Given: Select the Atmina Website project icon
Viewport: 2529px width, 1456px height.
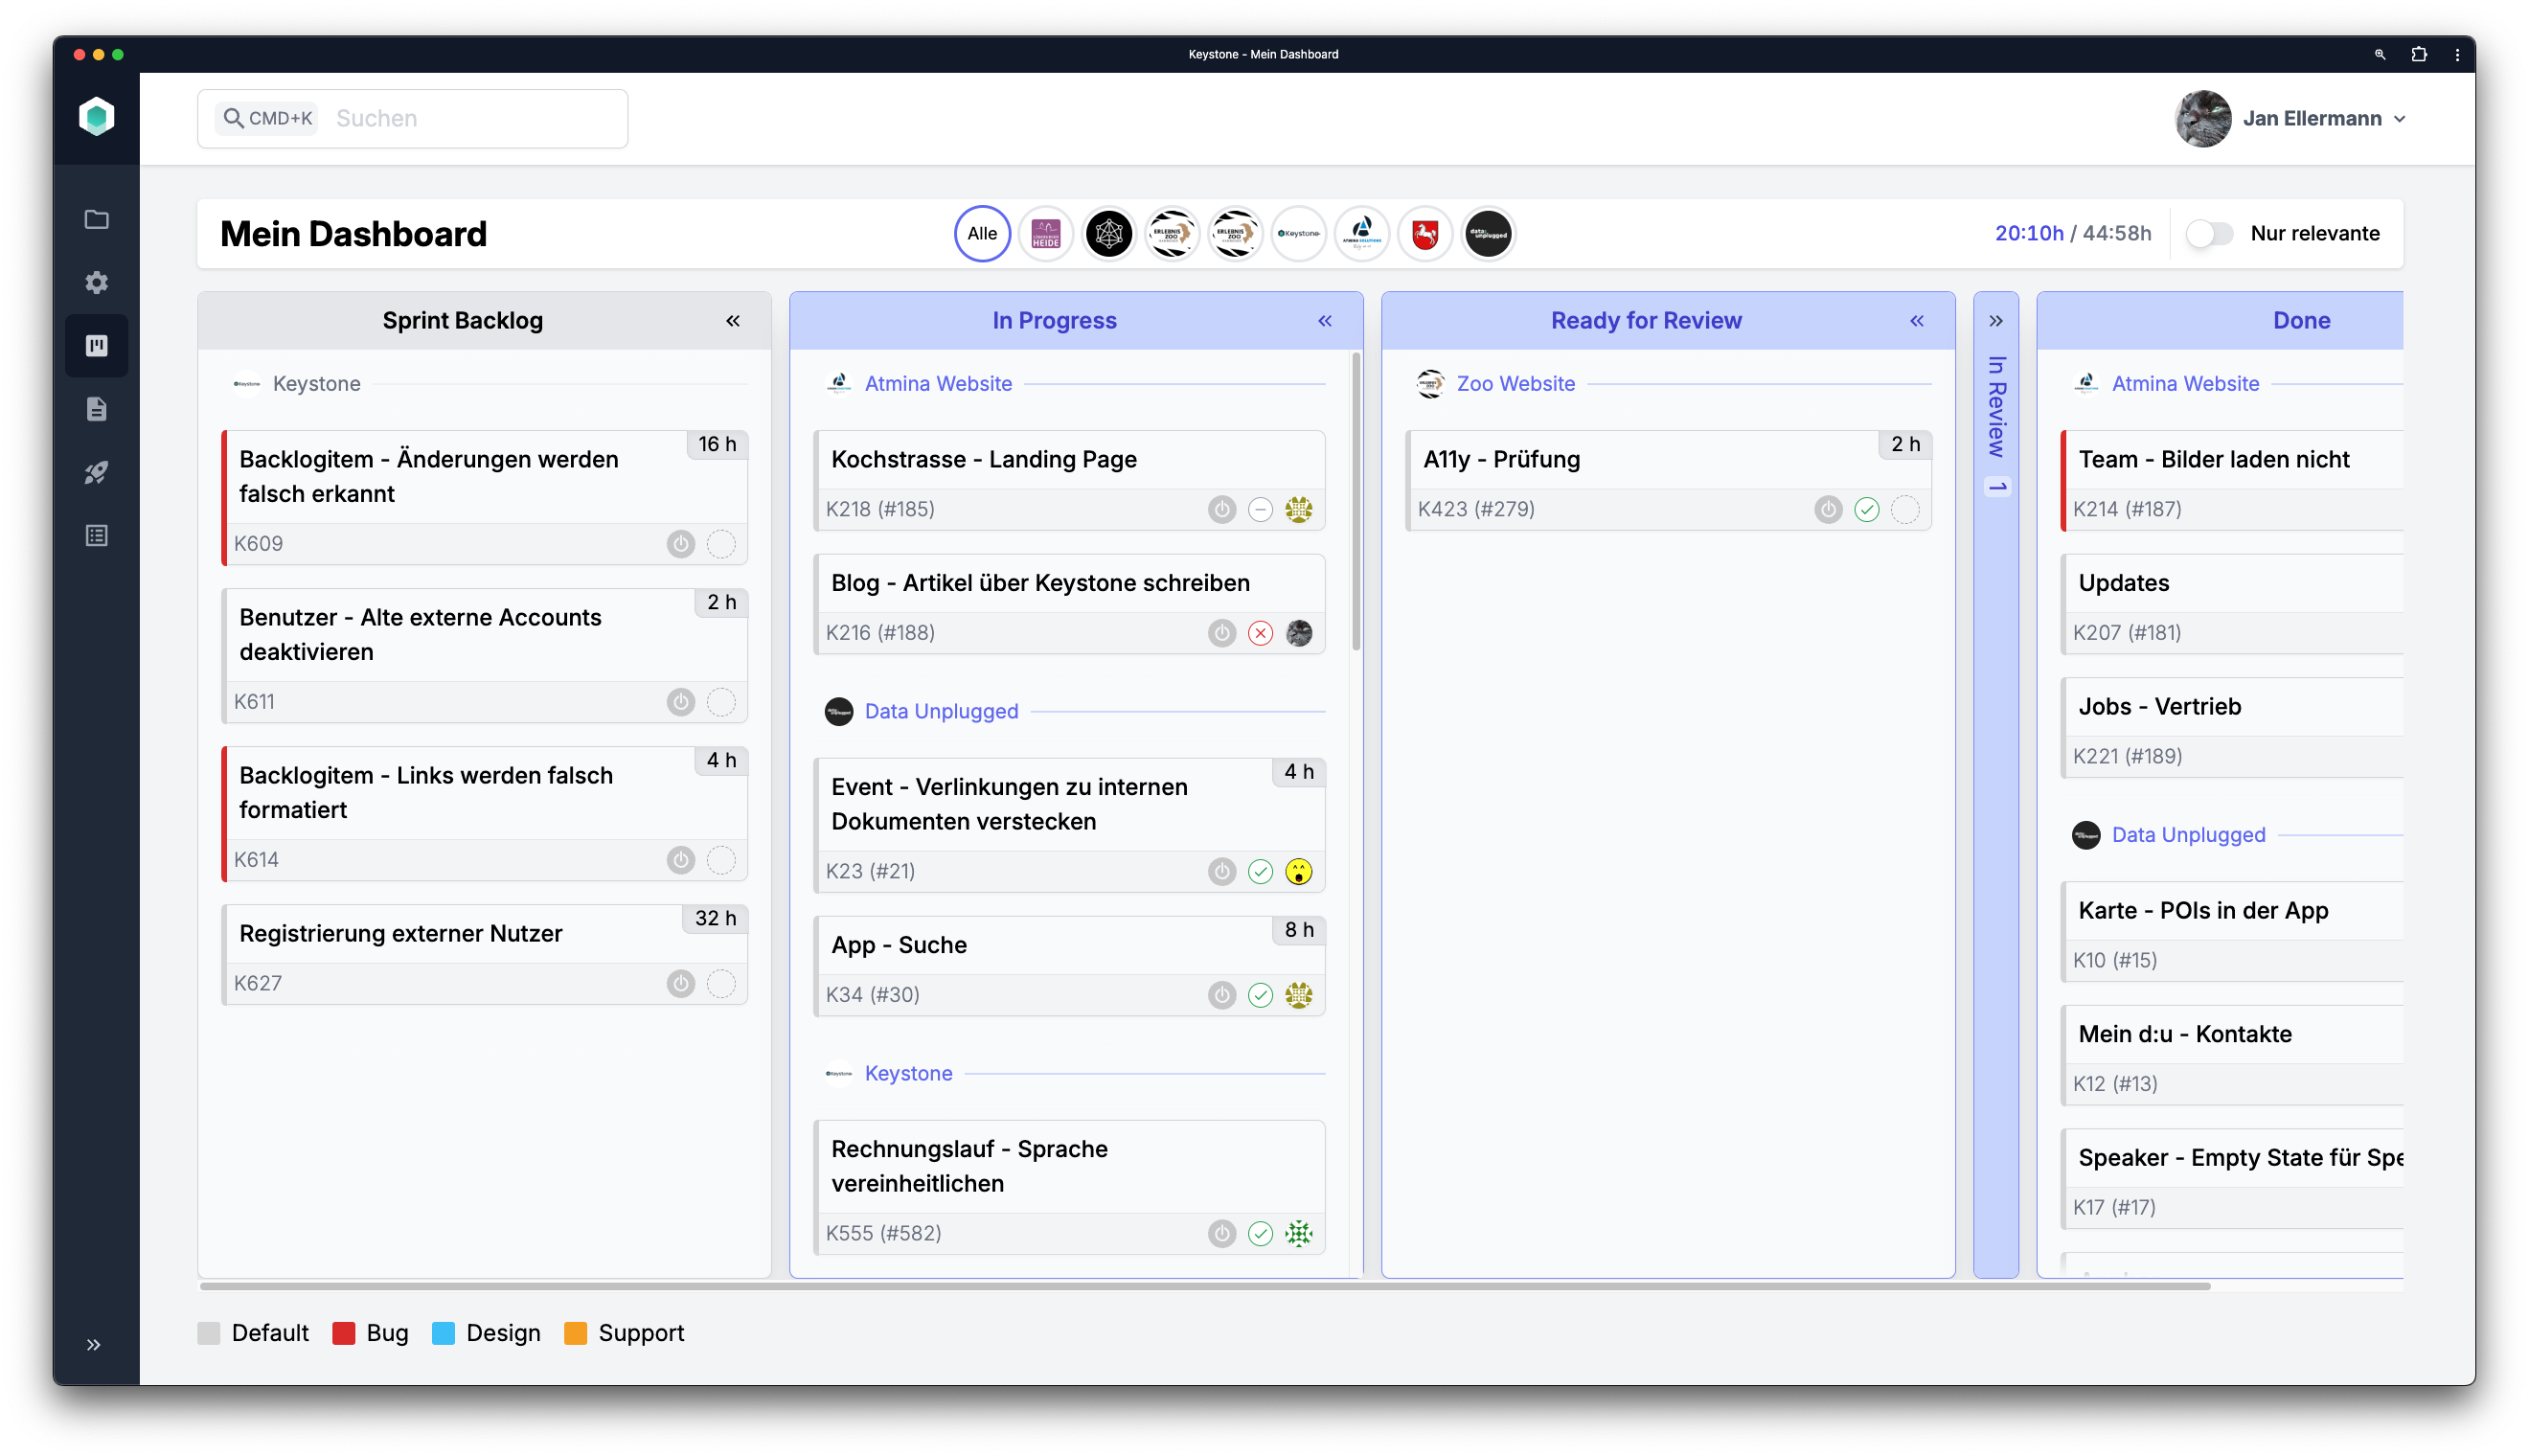Looking at the screenshot, I should [x=1360, y=233].
